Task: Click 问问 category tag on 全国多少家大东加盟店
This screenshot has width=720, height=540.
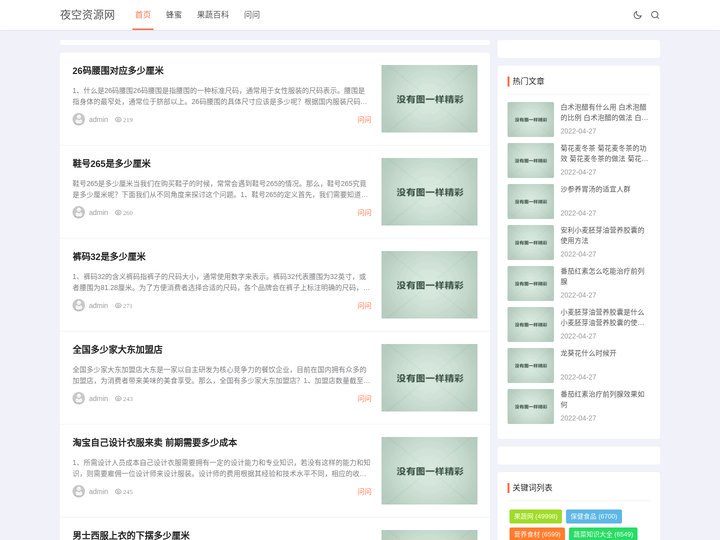Action: tap(364, 399)
